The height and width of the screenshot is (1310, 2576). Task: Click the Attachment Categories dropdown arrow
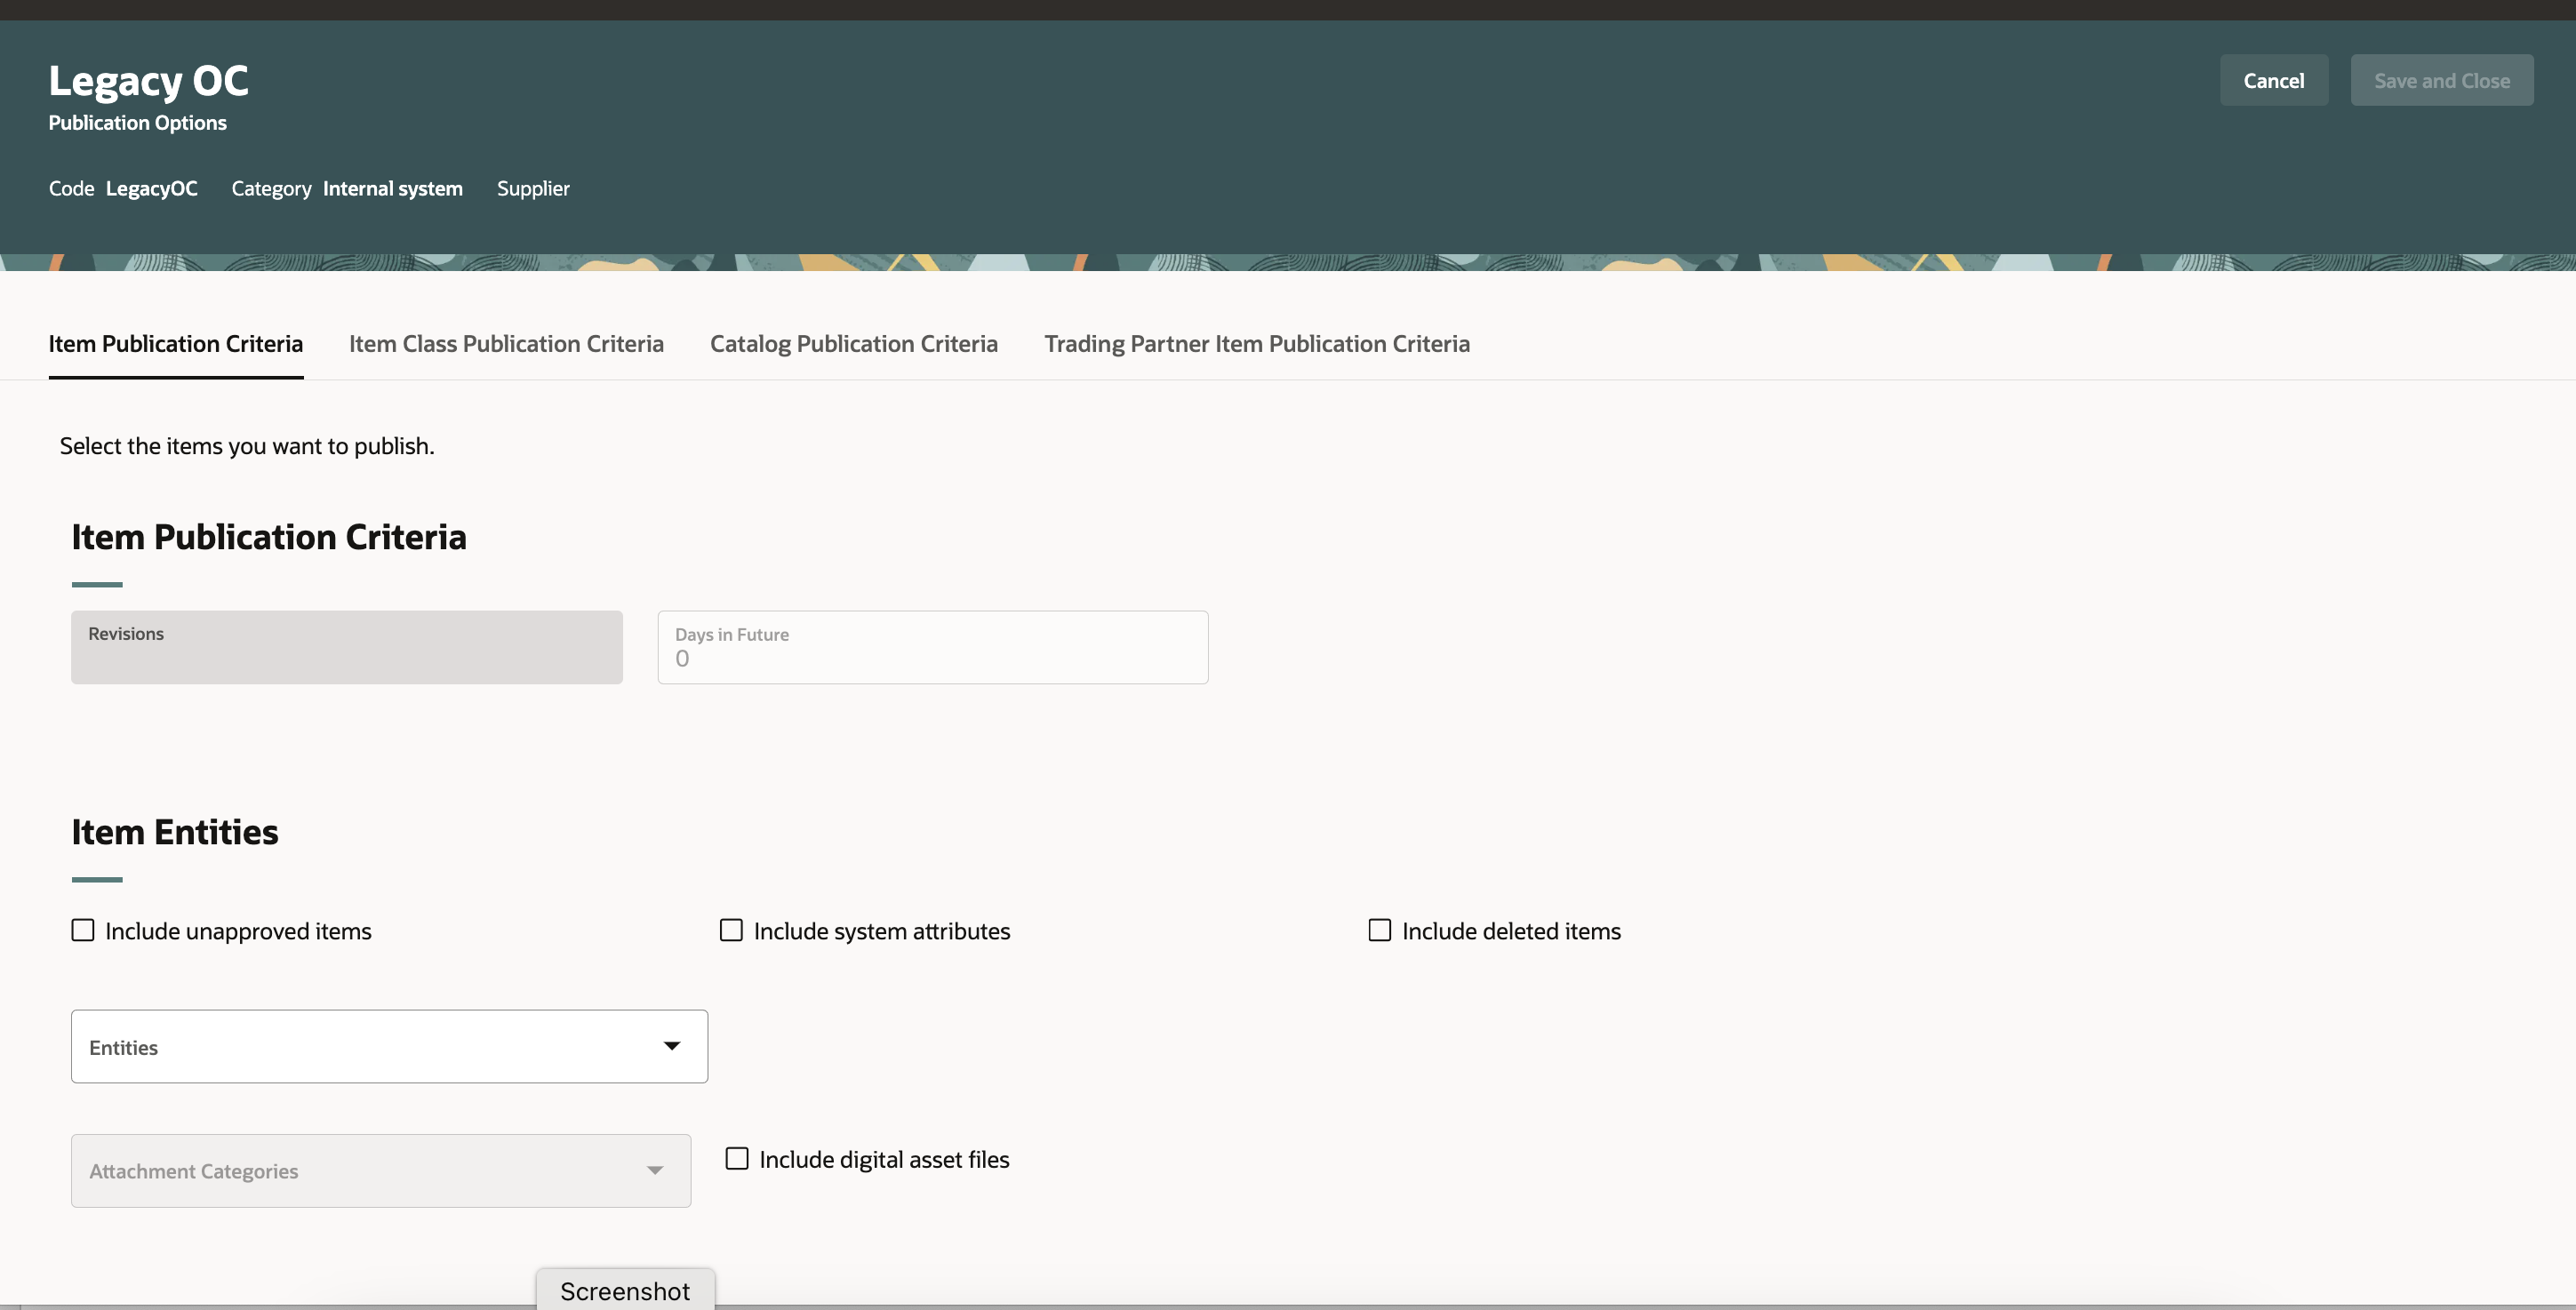coord(656,1170)
